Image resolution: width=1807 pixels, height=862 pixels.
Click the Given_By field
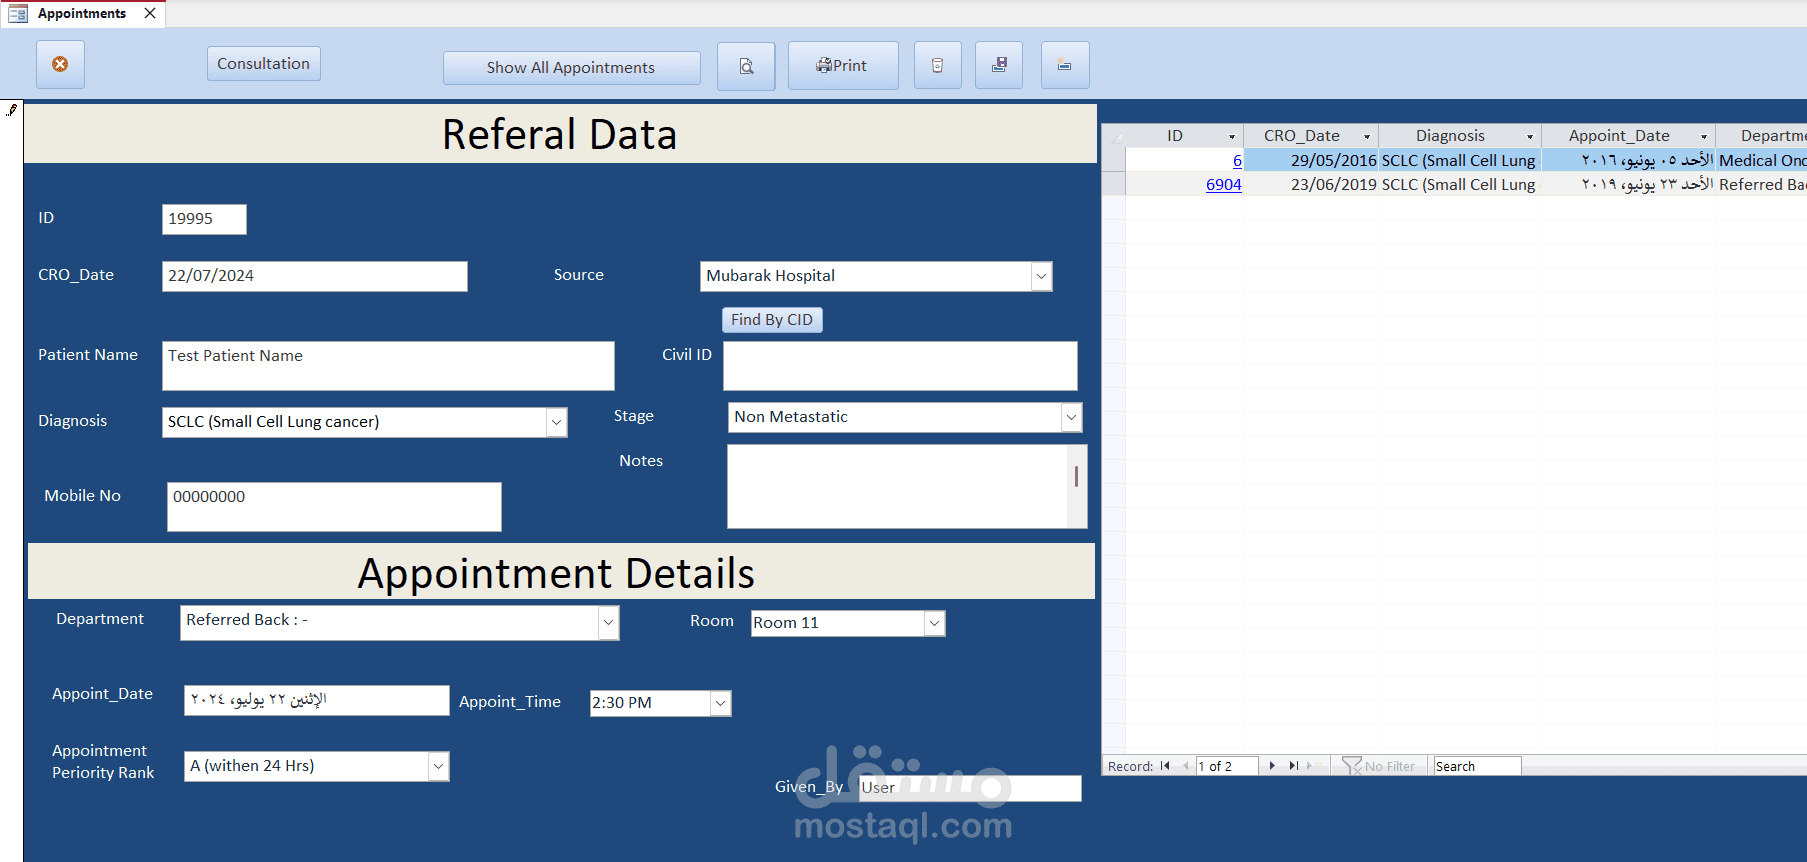(x=970, y=788)
